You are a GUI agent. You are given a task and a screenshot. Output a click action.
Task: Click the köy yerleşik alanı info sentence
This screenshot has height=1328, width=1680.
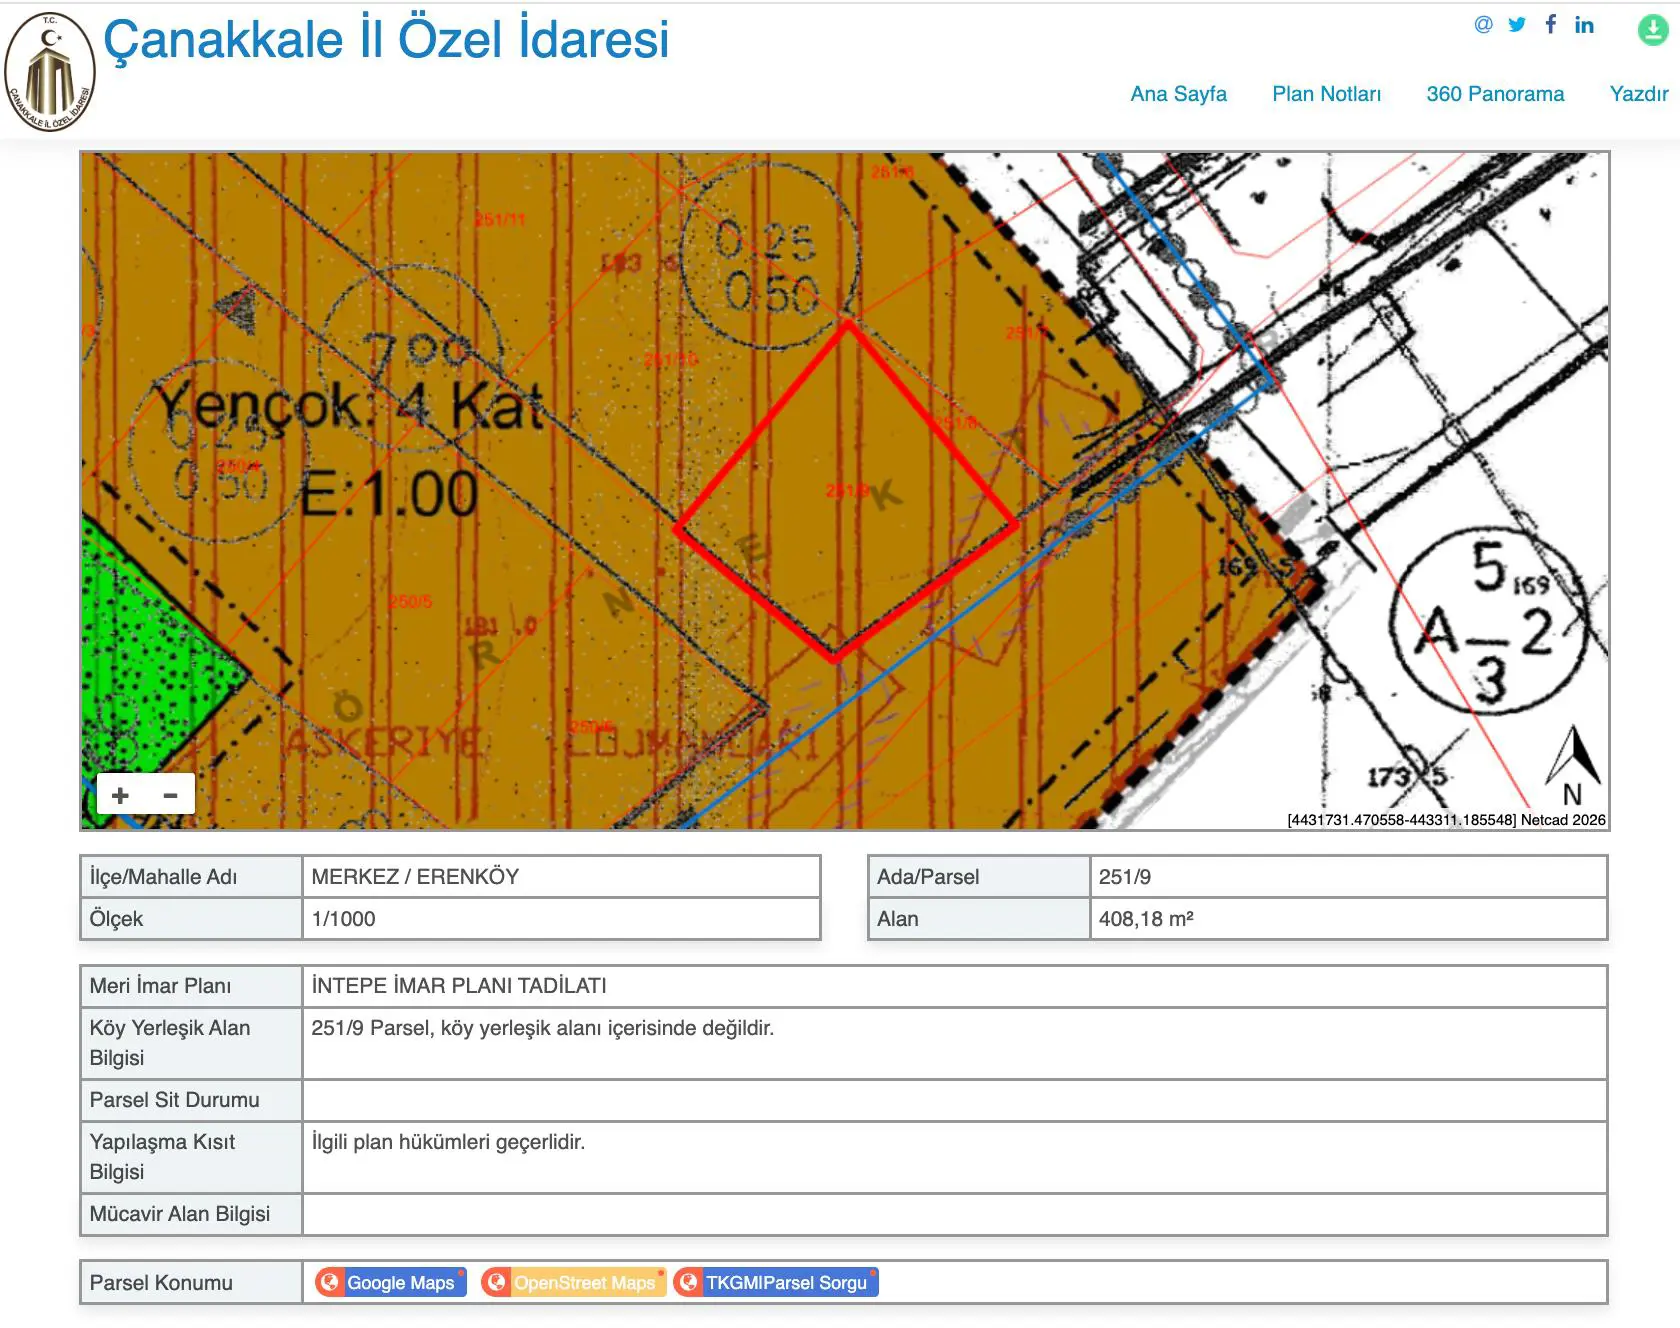pos(542,1028)
